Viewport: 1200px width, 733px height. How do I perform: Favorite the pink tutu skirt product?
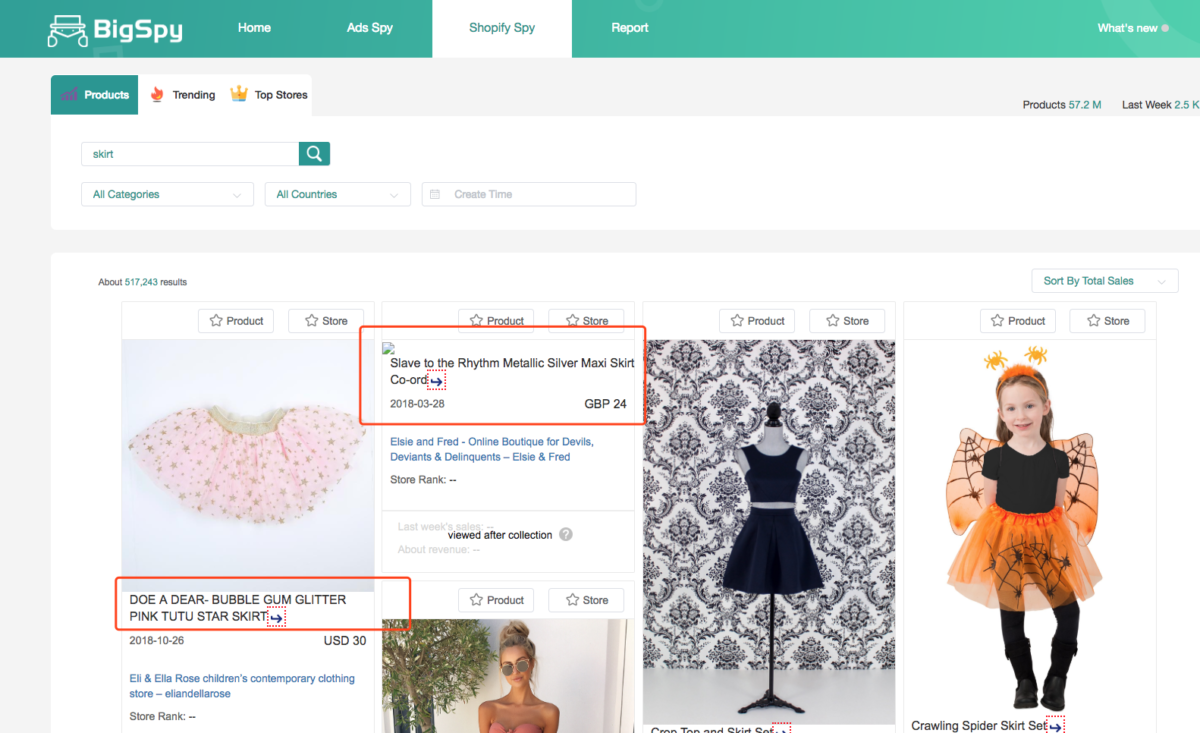pyautogui.click(x=236, y=321)
